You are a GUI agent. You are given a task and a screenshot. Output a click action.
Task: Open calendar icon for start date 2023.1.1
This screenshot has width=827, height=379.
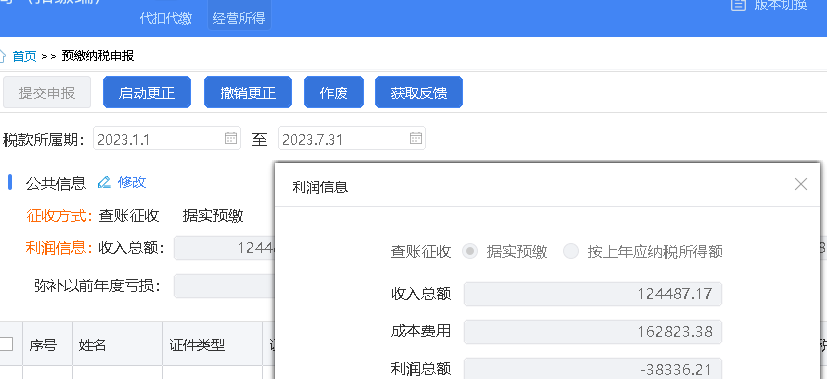(x=231, y=139)
